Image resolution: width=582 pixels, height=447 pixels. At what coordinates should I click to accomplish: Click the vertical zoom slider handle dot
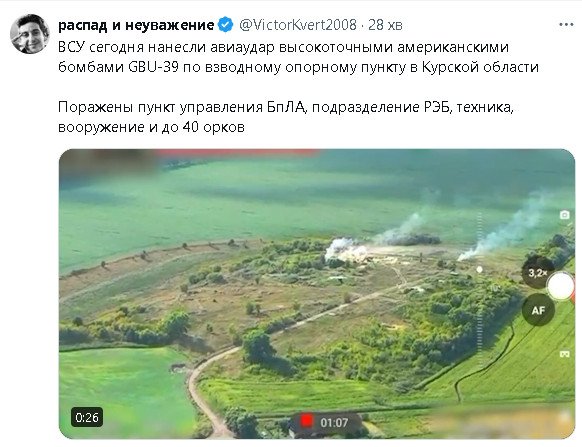(480, 270)
